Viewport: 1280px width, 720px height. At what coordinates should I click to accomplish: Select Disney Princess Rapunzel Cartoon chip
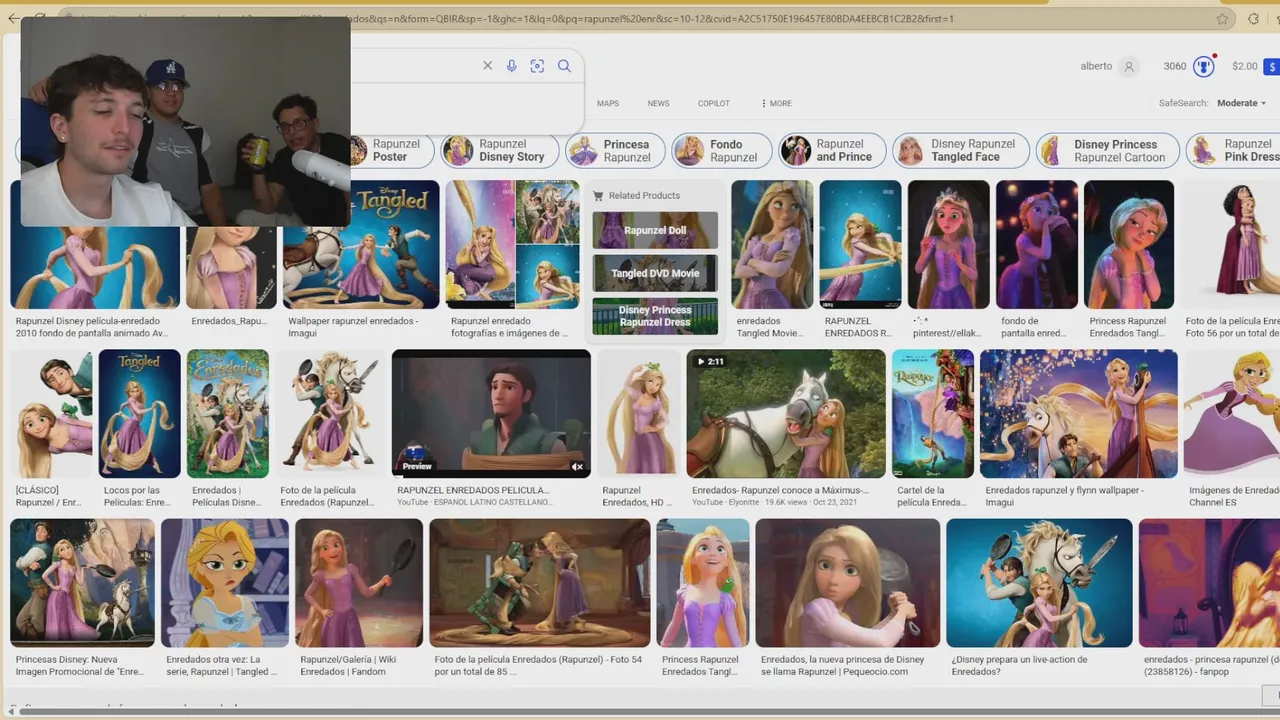(x=1106, y=151)
